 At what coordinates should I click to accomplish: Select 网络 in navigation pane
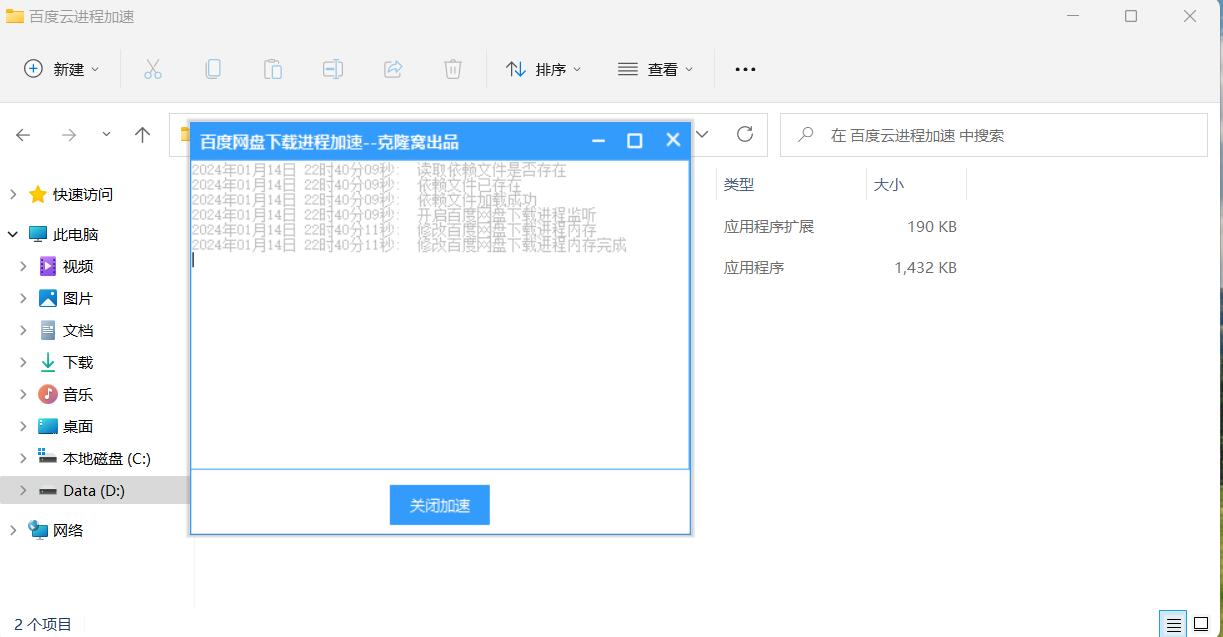coord(68,530)
